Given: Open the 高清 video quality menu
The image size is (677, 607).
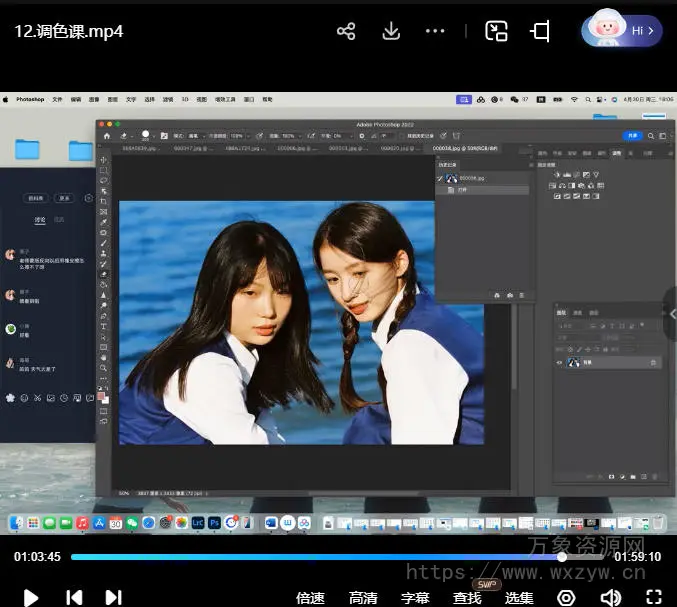Looking at the screenshot, I should pyautogui.click(x=363, y=598).
